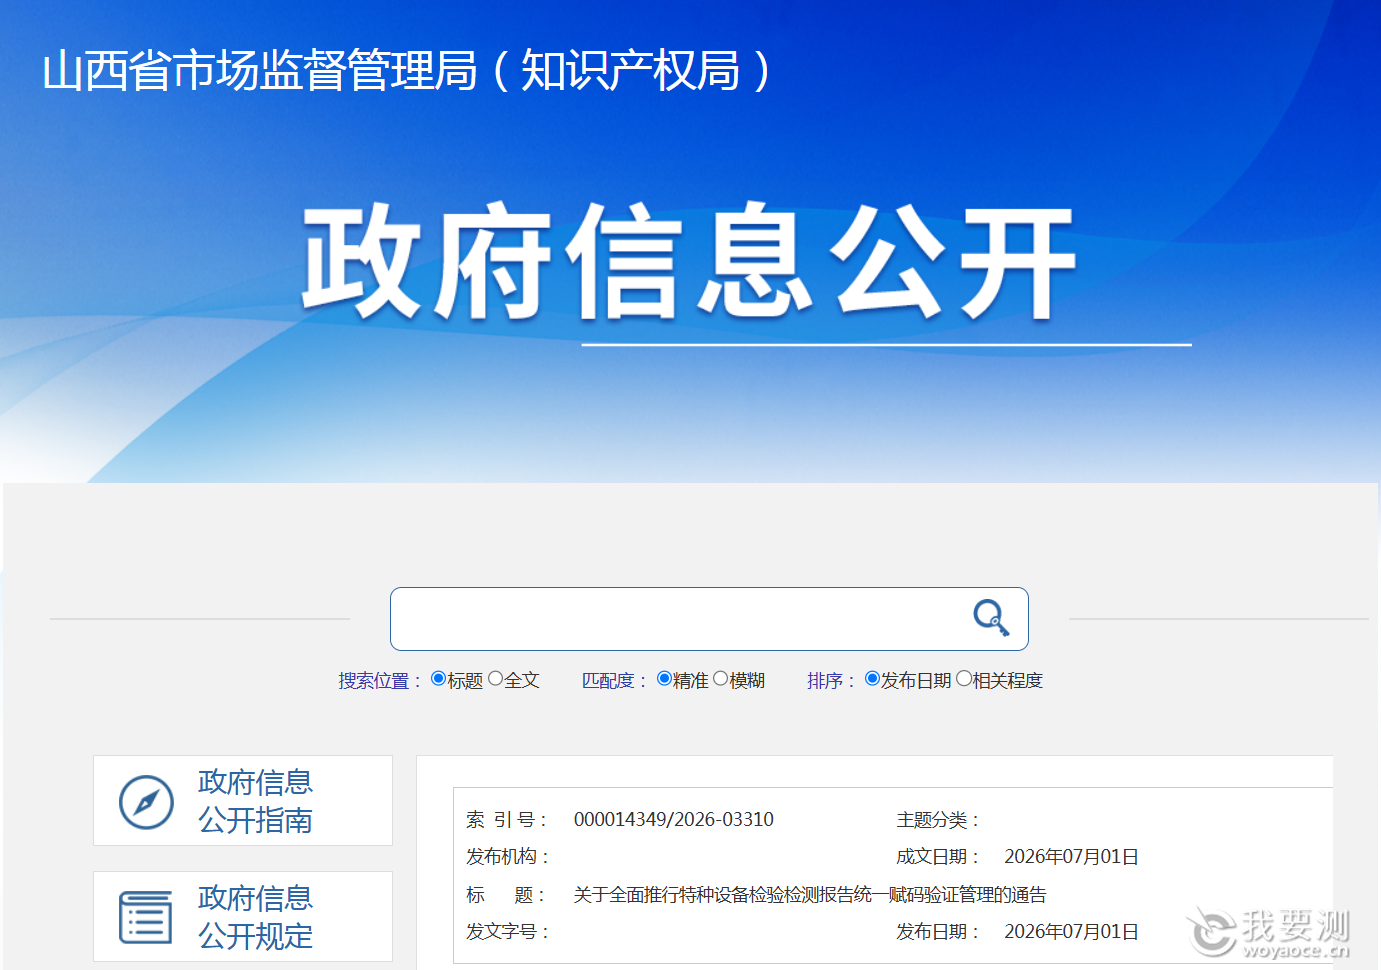Click the compass icon for 政府信息公开指南

pyautogui.click(x=146, y=802)
